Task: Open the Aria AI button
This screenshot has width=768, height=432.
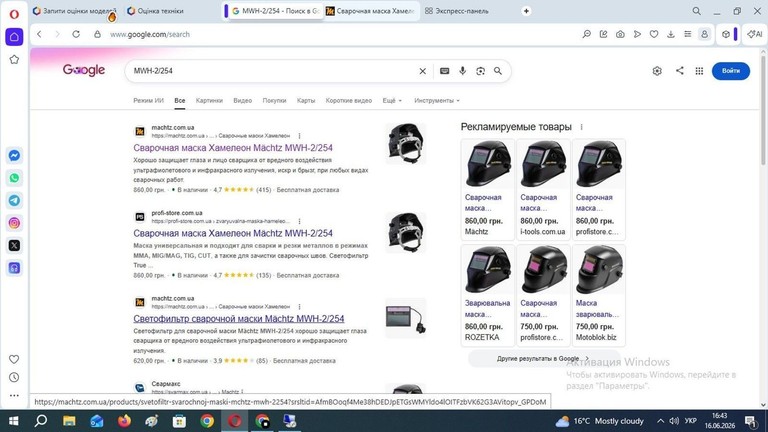Action: coord(755,34)
